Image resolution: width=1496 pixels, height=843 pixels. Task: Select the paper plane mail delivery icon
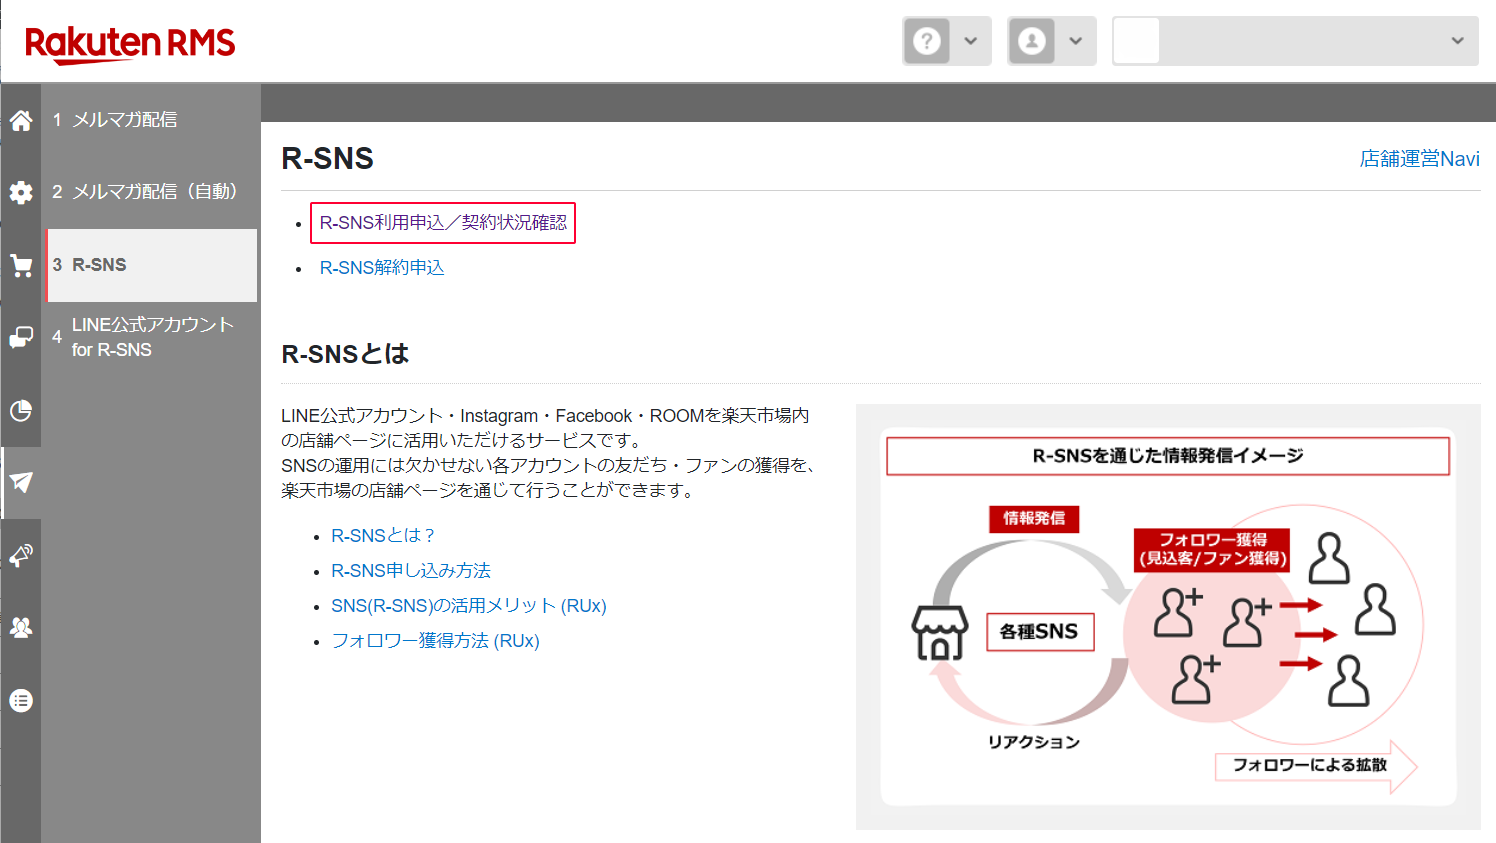click(20, 482)
